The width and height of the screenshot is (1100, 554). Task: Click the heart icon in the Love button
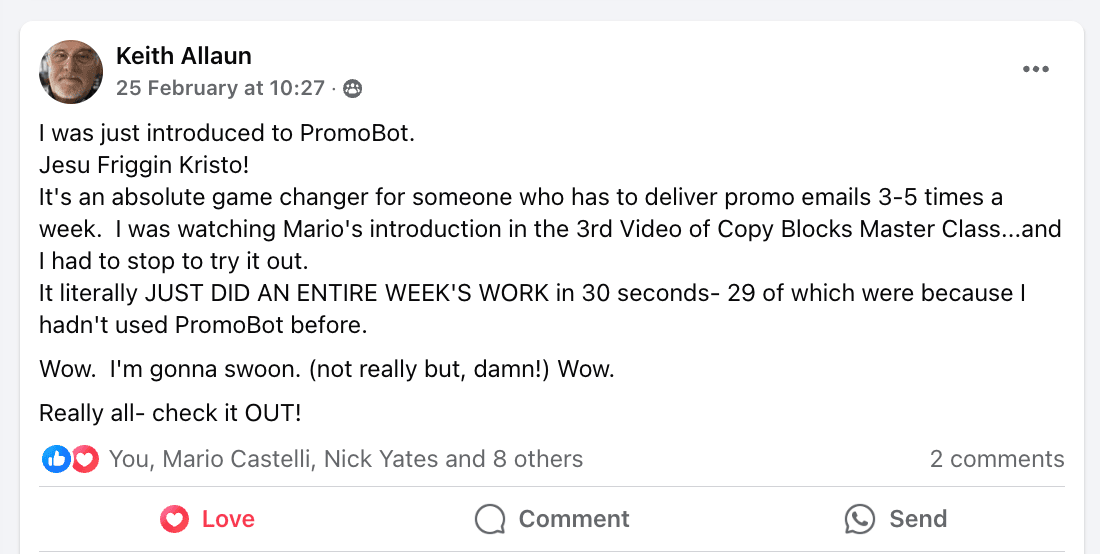pyautogui.click(x=175, y=519)
